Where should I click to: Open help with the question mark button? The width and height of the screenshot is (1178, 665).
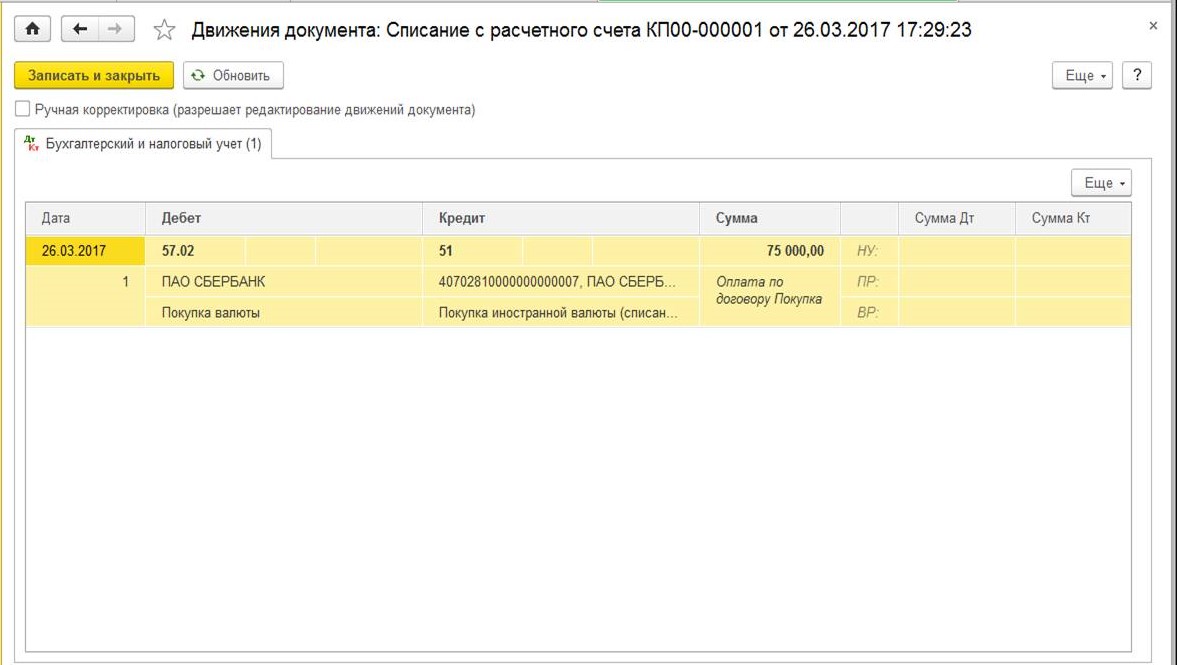[1137, 75]
